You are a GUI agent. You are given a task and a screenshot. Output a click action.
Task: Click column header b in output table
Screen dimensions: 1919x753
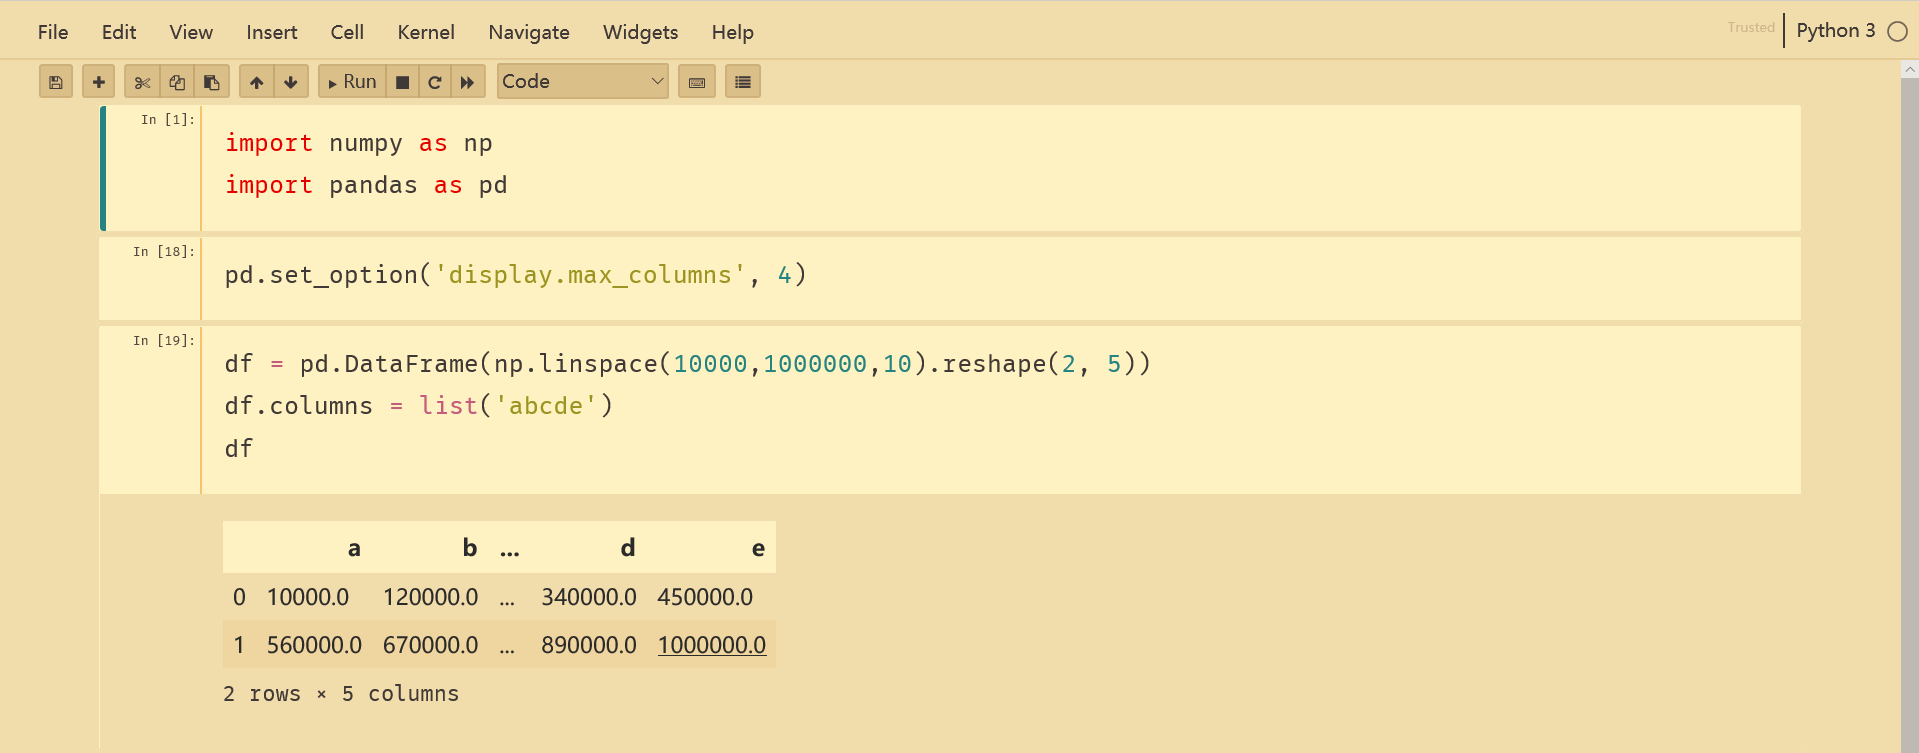pyautogui.click(x=470, y=547)
